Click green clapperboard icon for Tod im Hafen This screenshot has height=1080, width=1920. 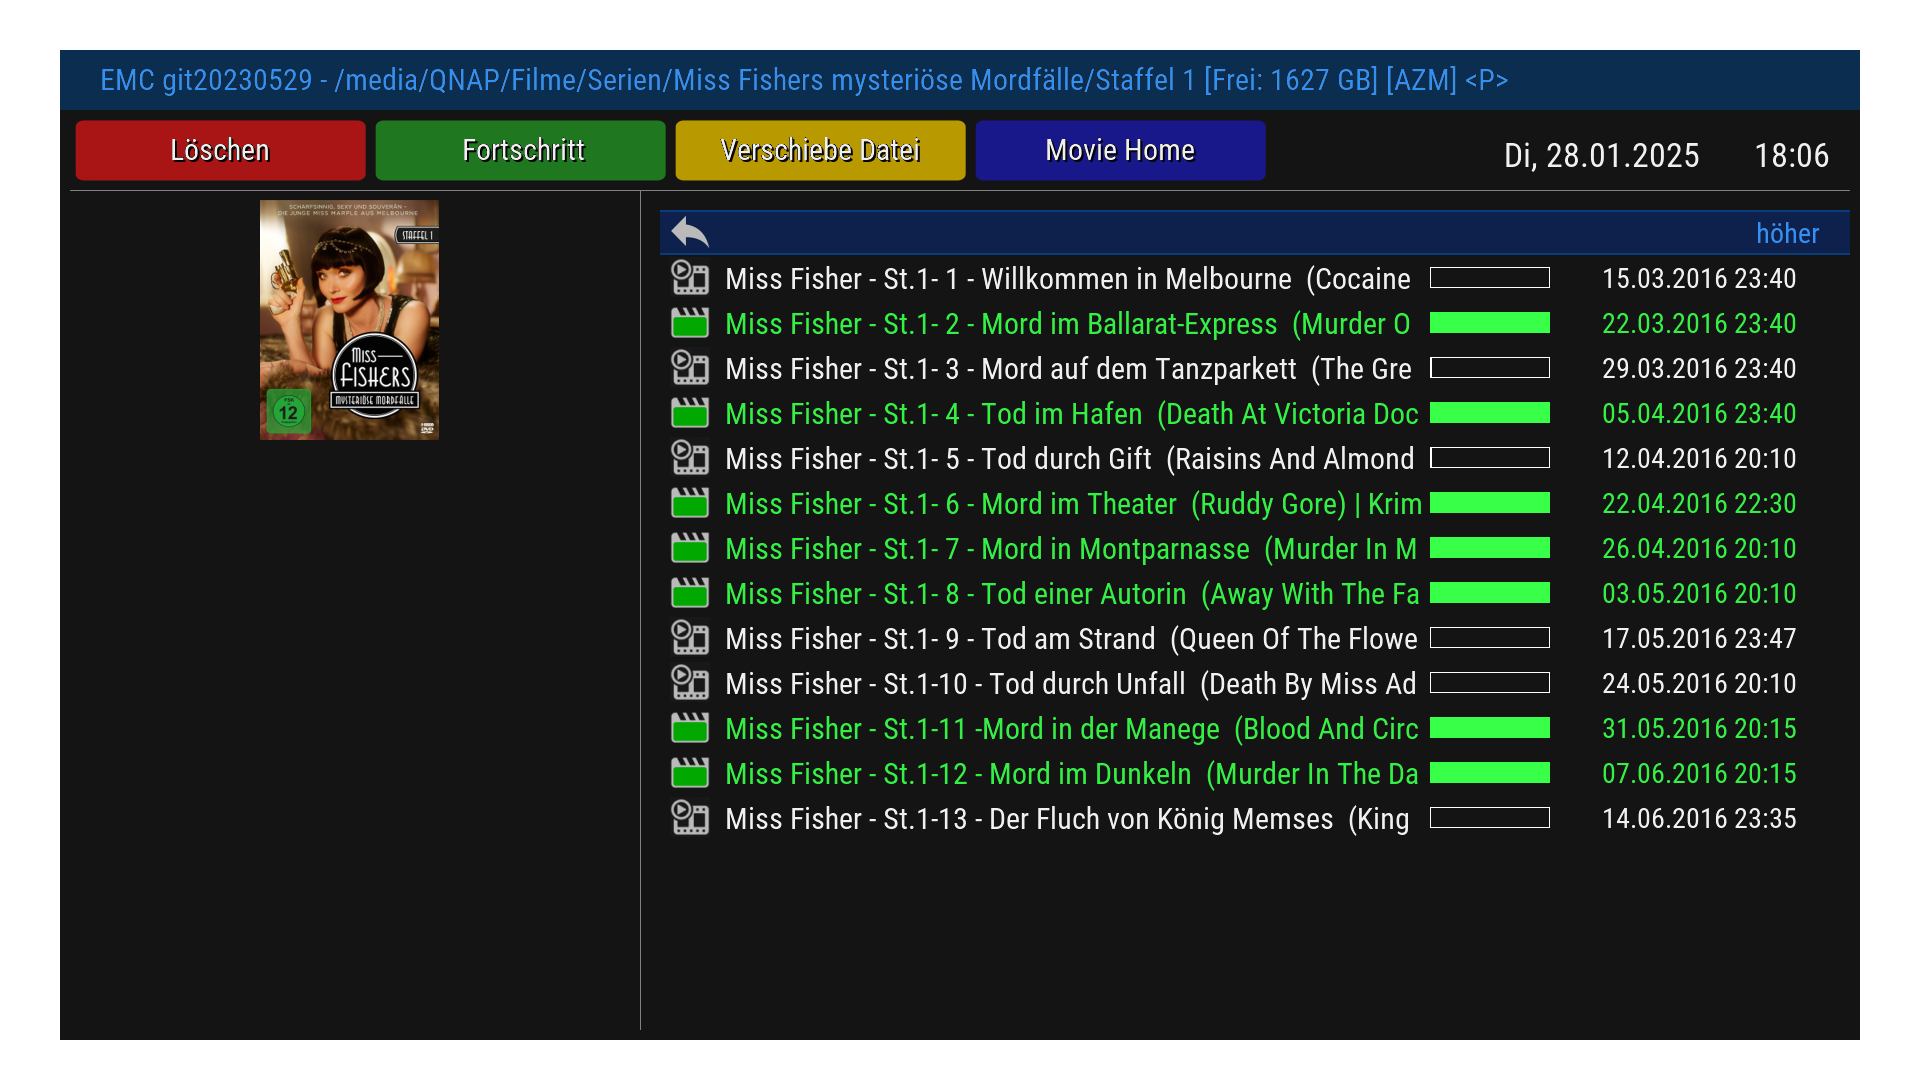click(690, 413)
